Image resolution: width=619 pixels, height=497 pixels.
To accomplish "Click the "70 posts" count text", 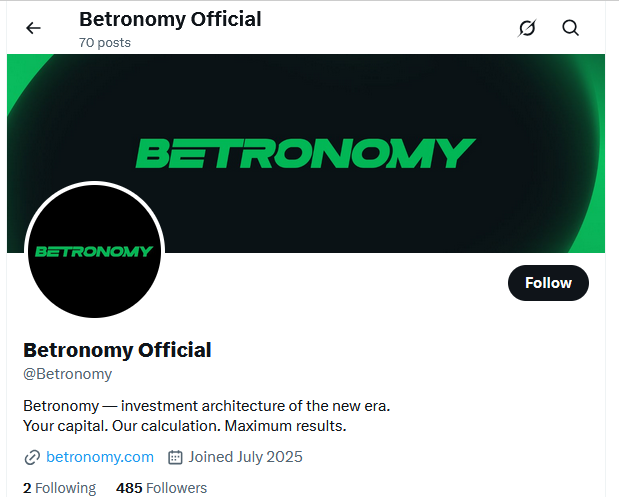I will pos(104,42).
